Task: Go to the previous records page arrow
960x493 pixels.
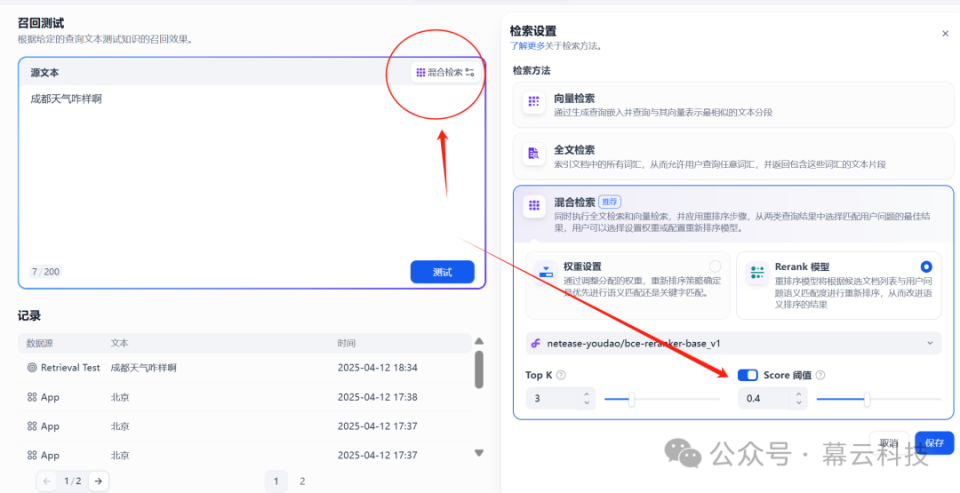Action: coord(47,481)
